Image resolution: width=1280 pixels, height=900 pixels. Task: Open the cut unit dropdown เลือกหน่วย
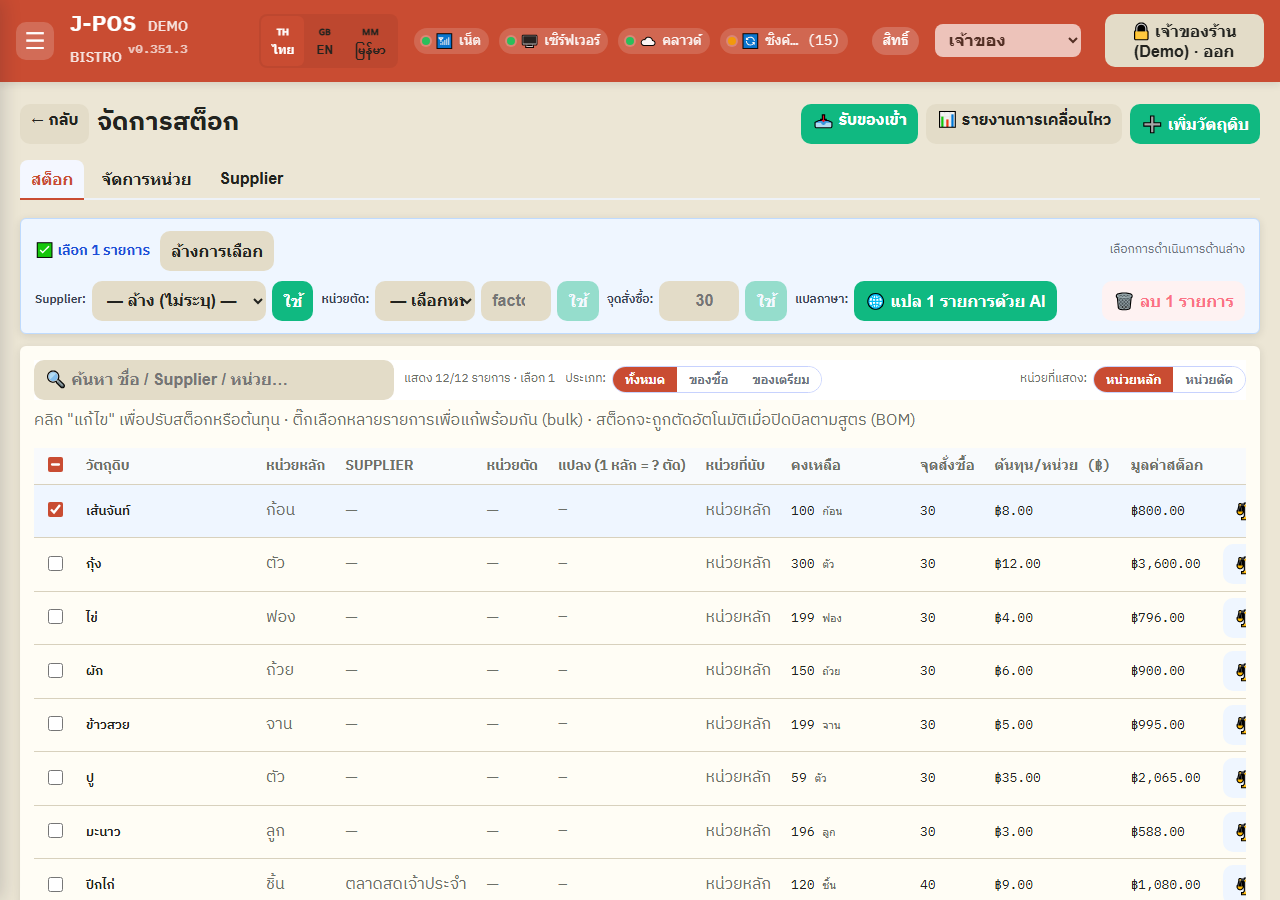pyautogui.click(x=425, y=301)
